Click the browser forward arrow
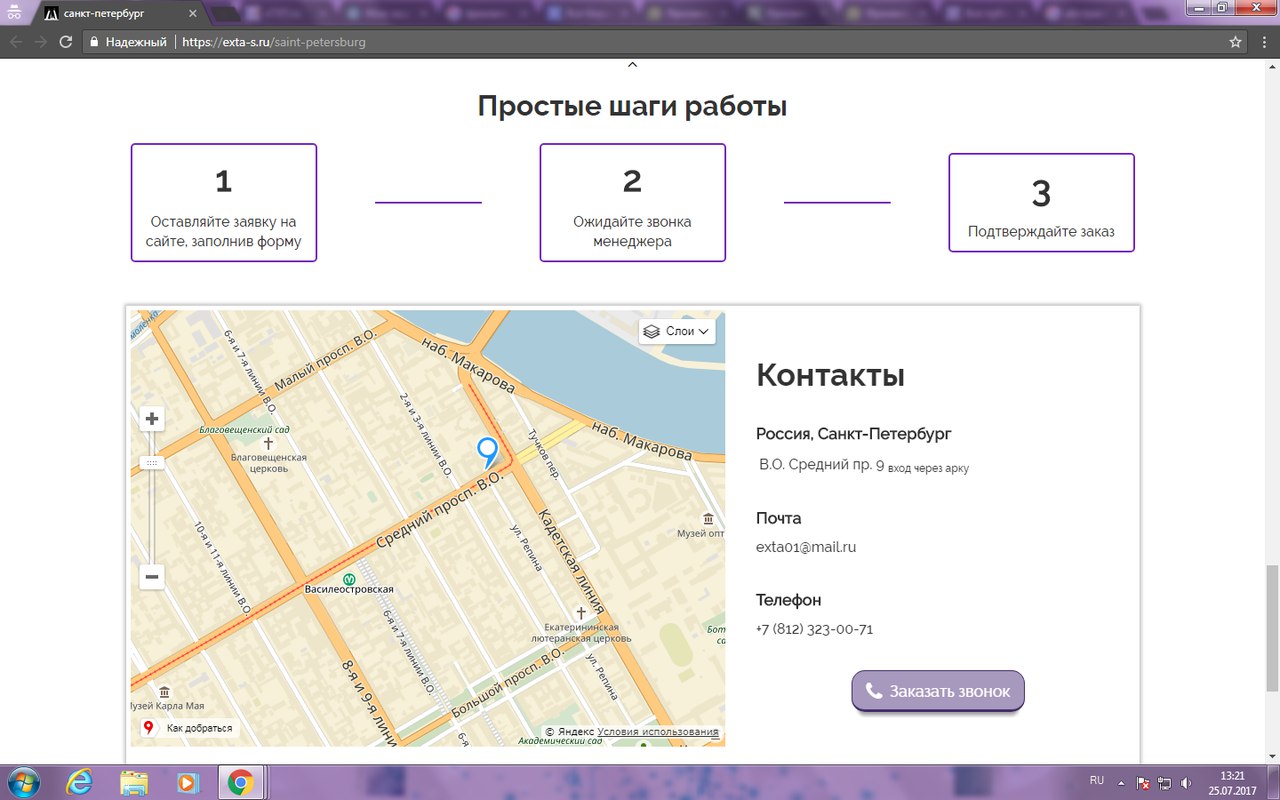1280x800 pixels. click(41, 42)
